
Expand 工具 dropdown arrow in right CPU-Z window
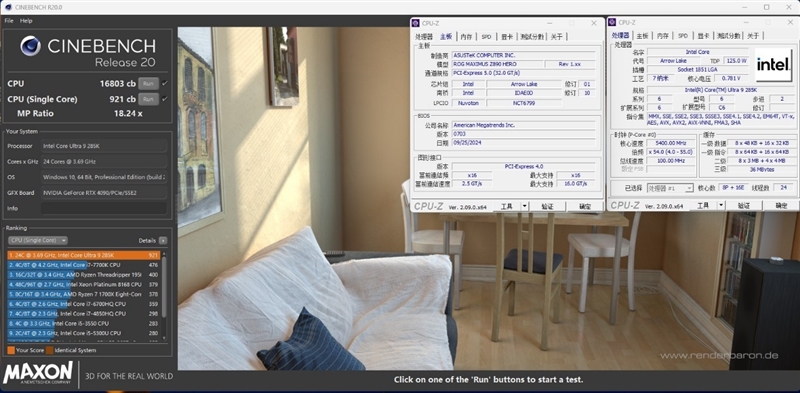(721, 205)
